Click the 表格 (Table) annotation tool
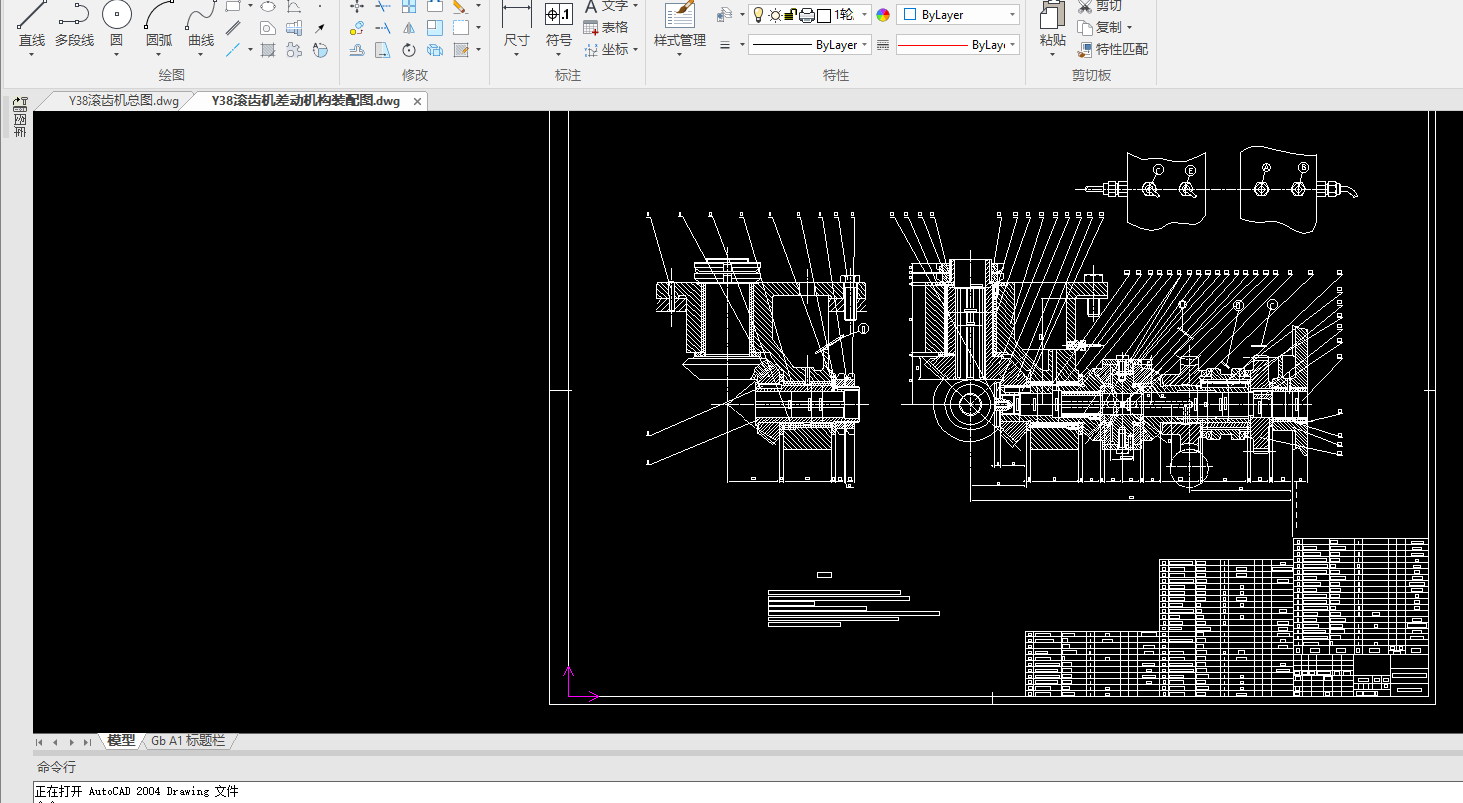 pos(606,27)
